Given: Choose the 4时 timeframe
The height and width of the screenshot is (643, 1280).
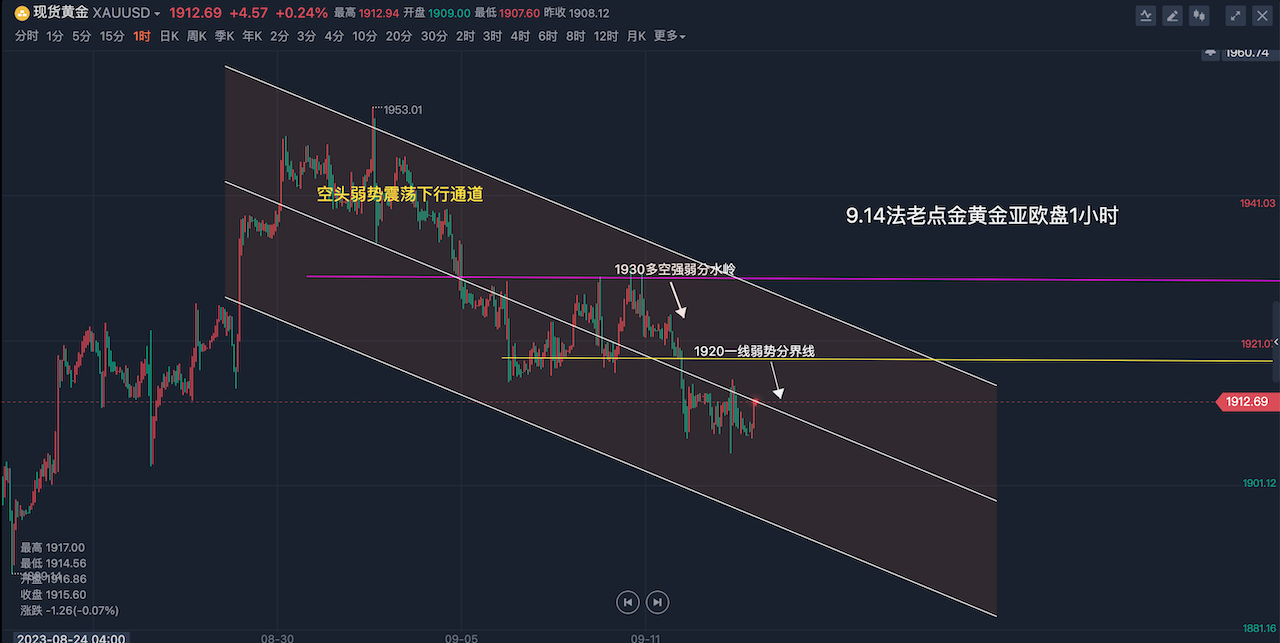Looking at the screenshot, I should pyautogui.click(x=520, y=36).
